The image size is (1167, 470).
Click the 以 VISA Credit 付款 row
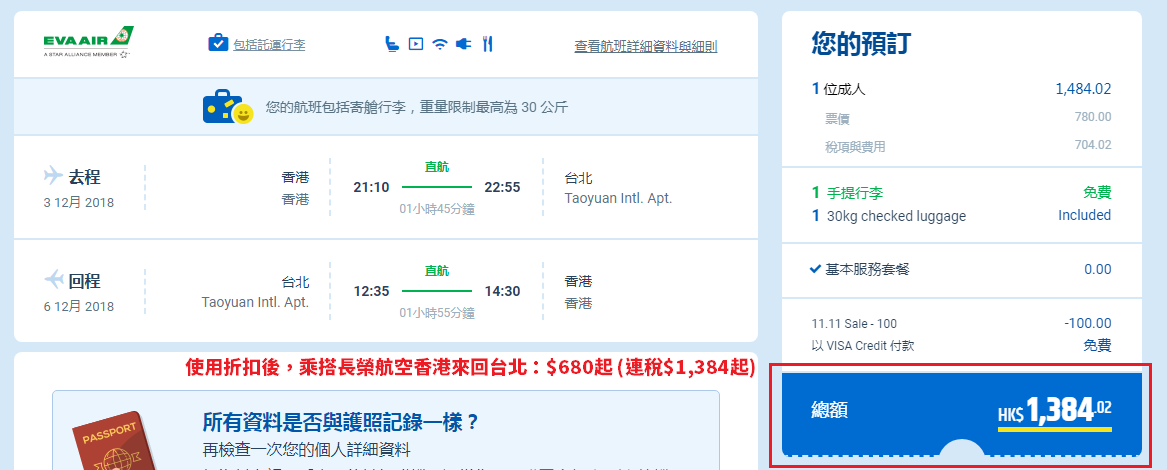[x=962, y=346]
